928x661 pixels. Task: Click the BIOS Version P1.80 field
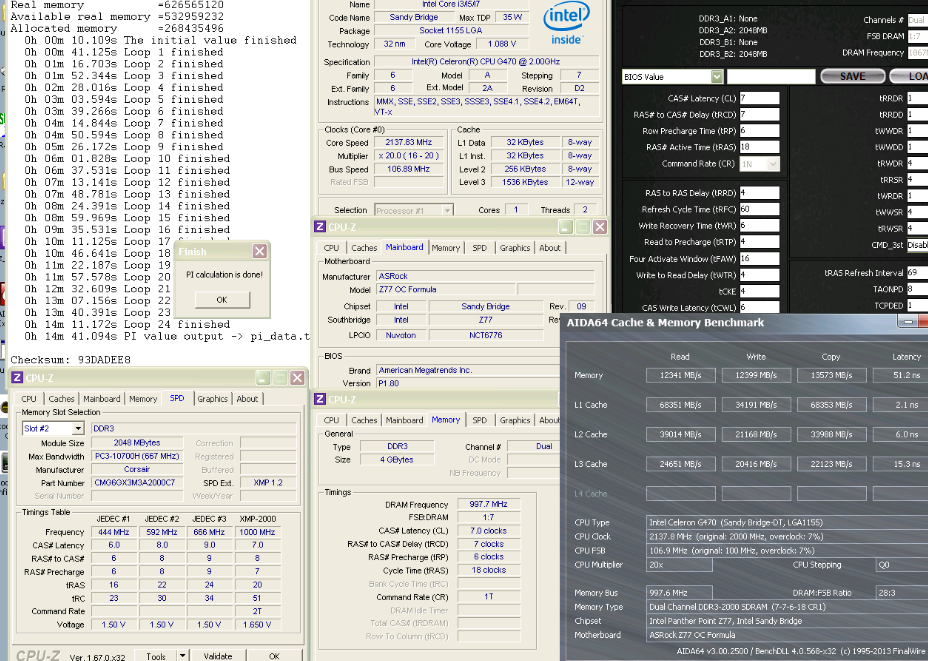[x=468, y=383]
